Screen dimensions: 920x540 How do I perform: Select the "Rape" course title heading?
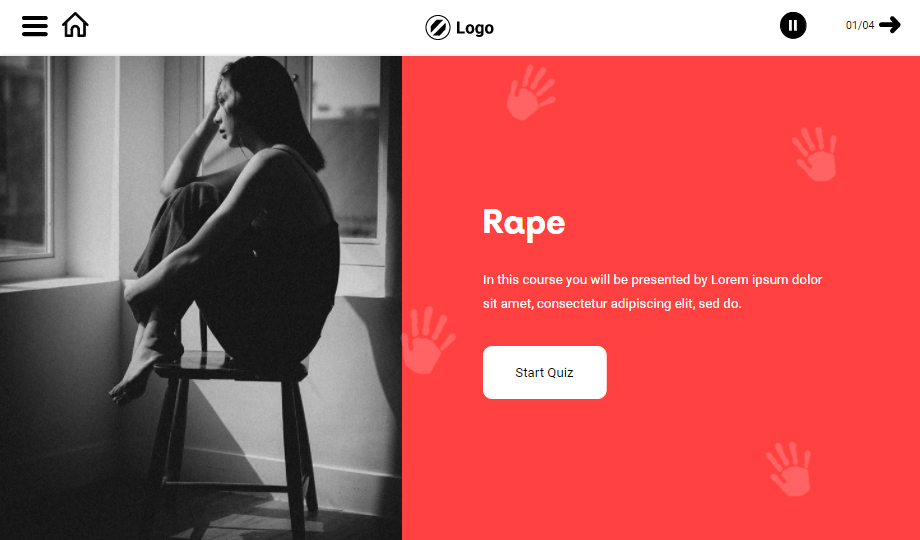(x=524, y=224)
